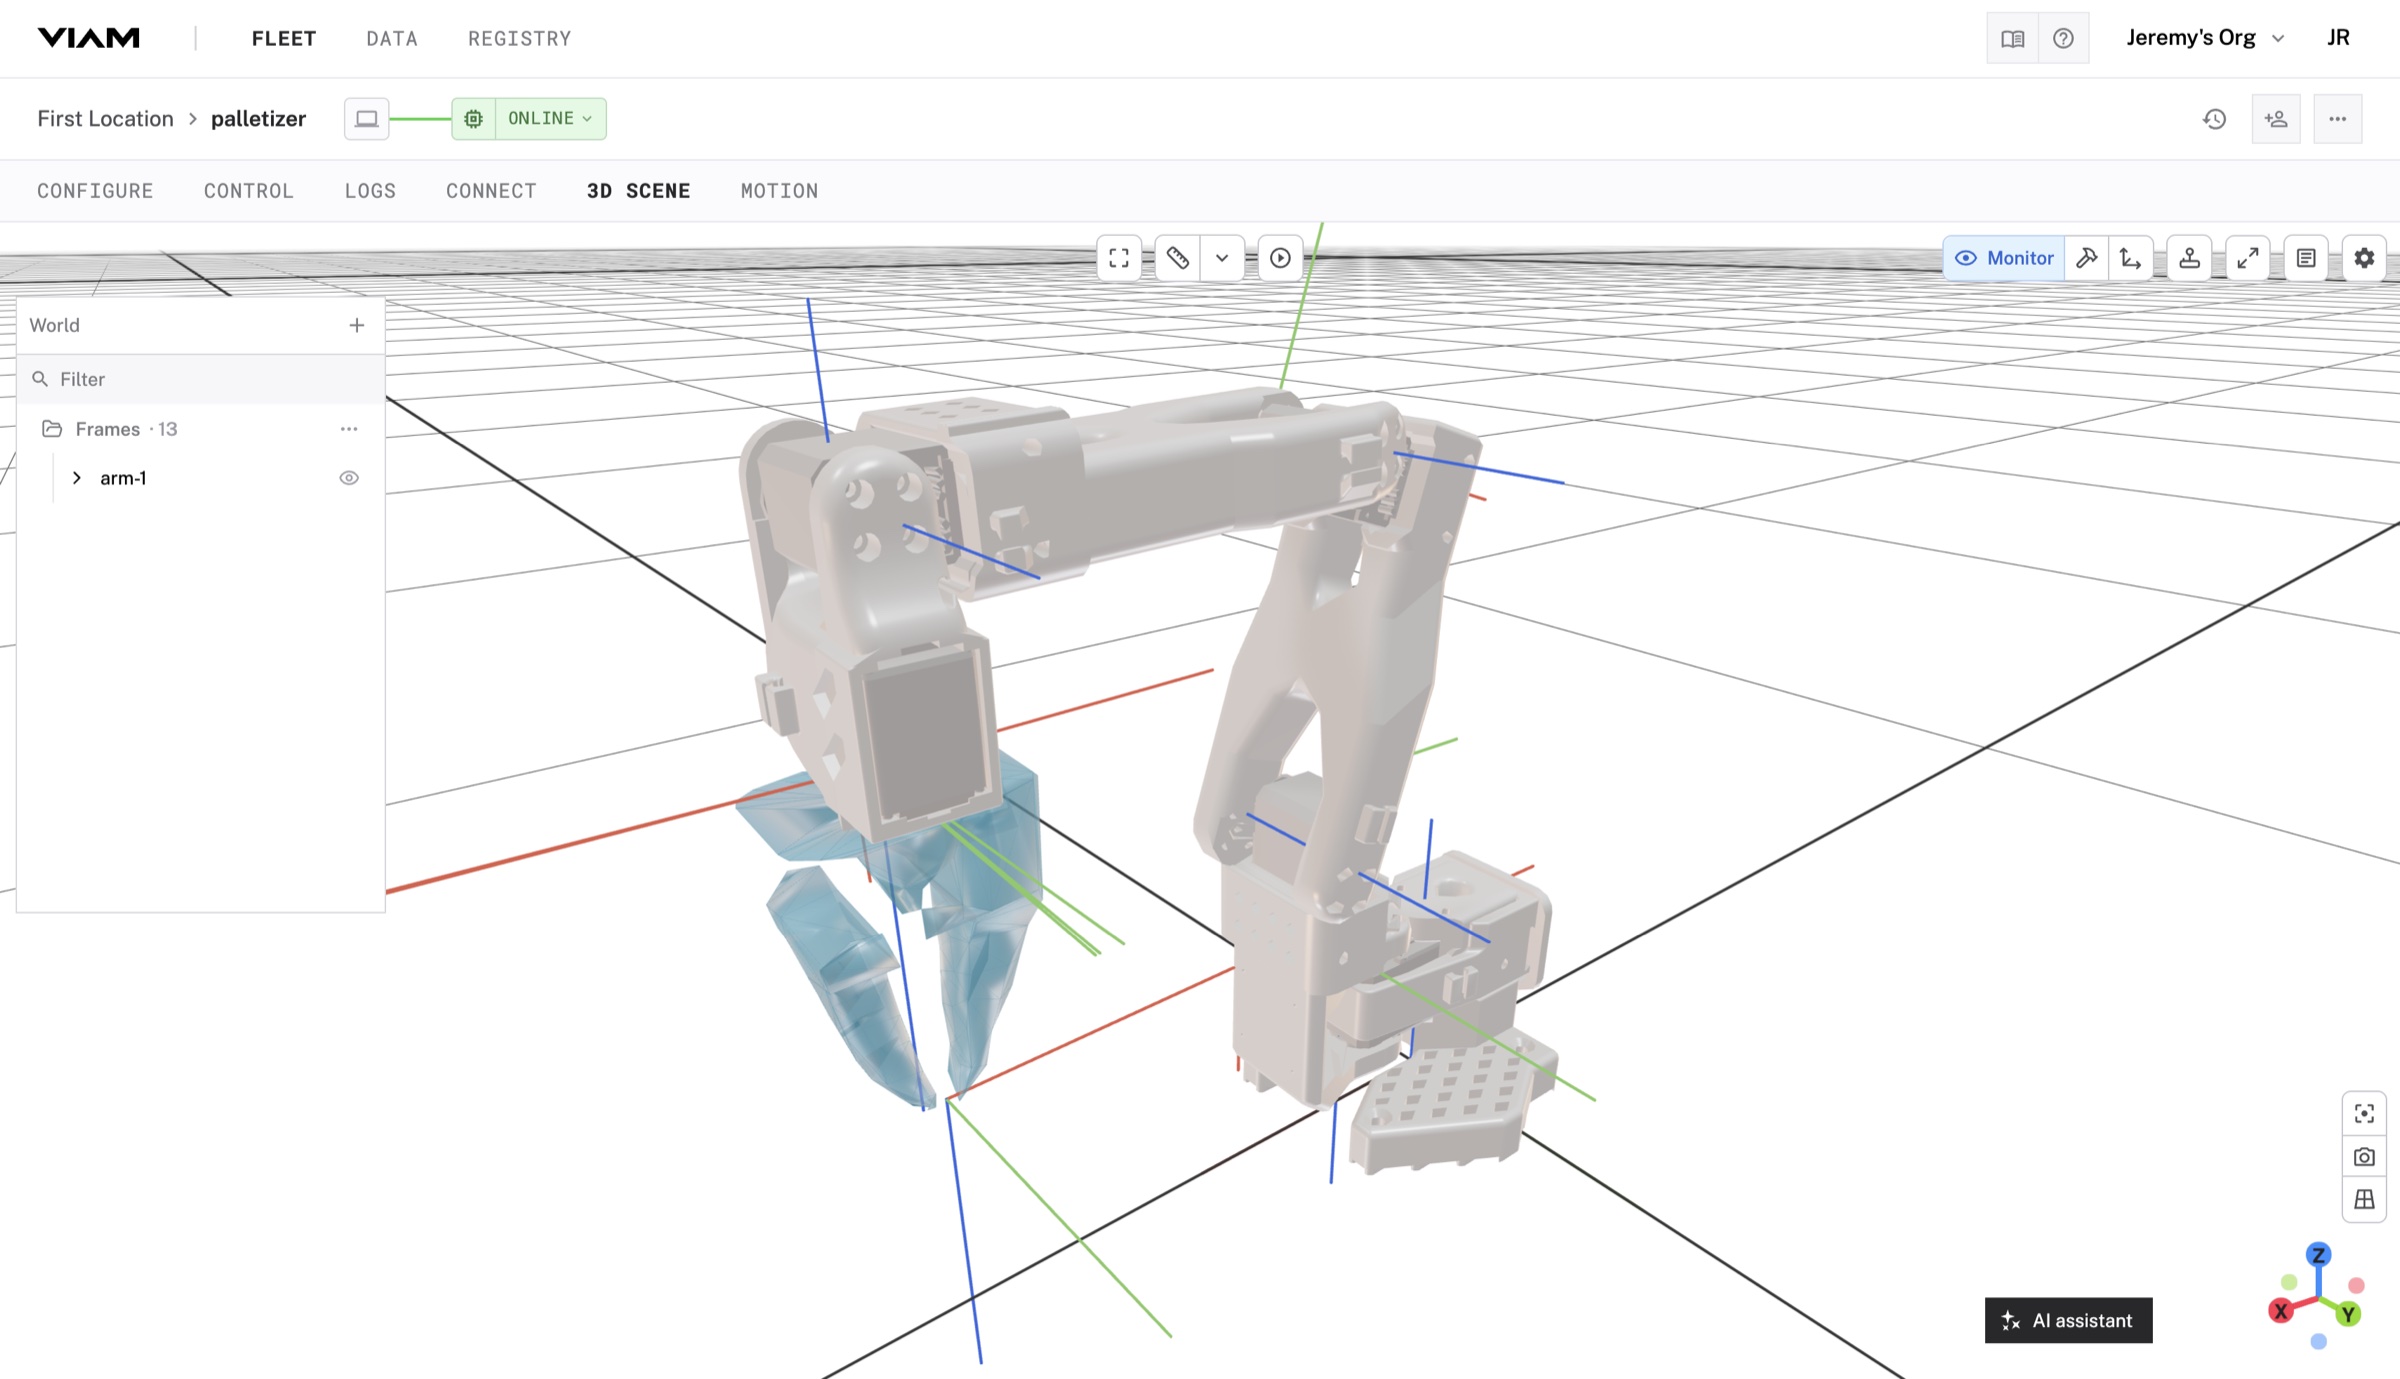The width and height of the screenshot is (2400, 1379).
Task: Open Jeremy's Org organization dropdown
Action: tap(2205, 38)
